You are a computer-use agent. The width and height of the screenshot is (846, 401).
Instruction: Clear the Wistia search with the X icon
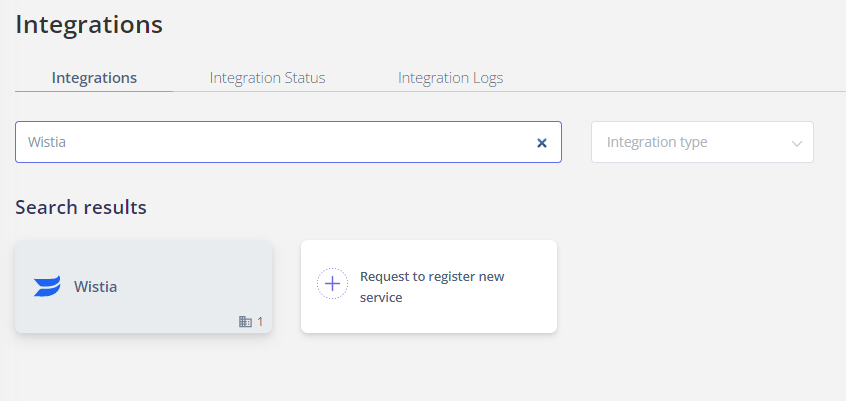(x=542, y=142)
